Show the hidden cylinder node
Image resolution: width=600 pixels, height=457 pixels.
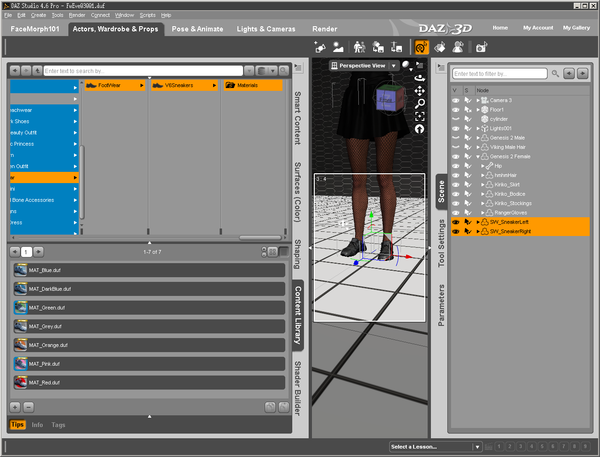click(455, 119)
